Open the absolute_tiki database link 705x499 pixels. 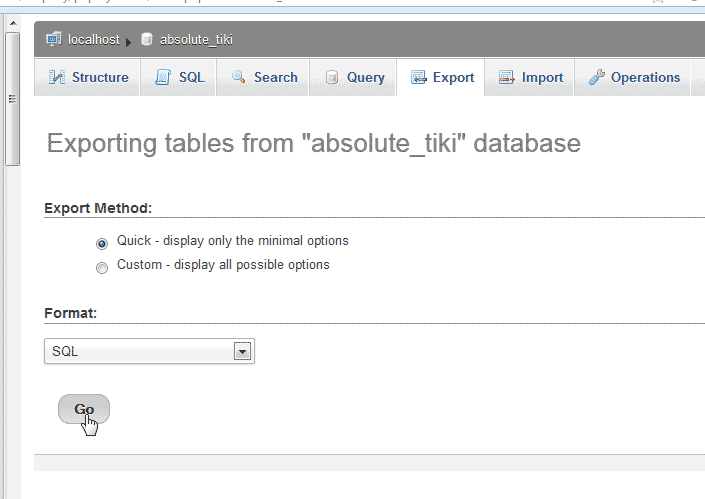(x=196, y=40)
